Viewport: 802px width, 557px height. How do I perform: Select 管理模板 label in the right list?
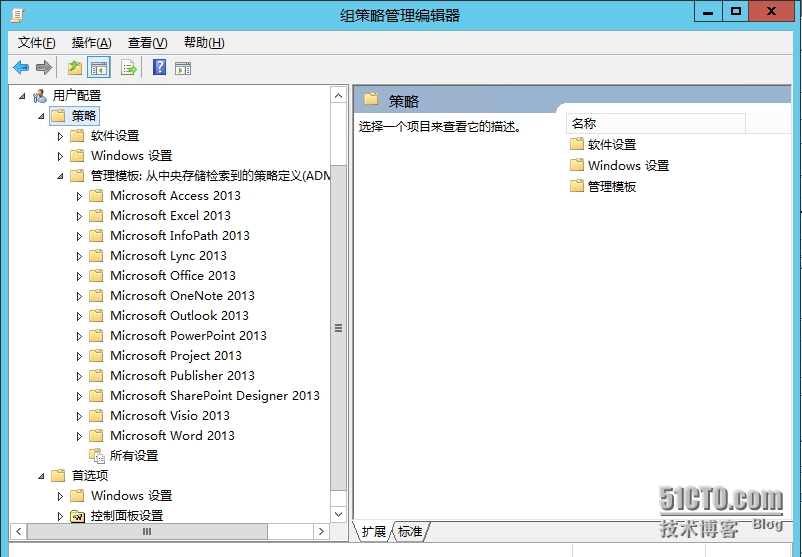click(x=612, y=186)
